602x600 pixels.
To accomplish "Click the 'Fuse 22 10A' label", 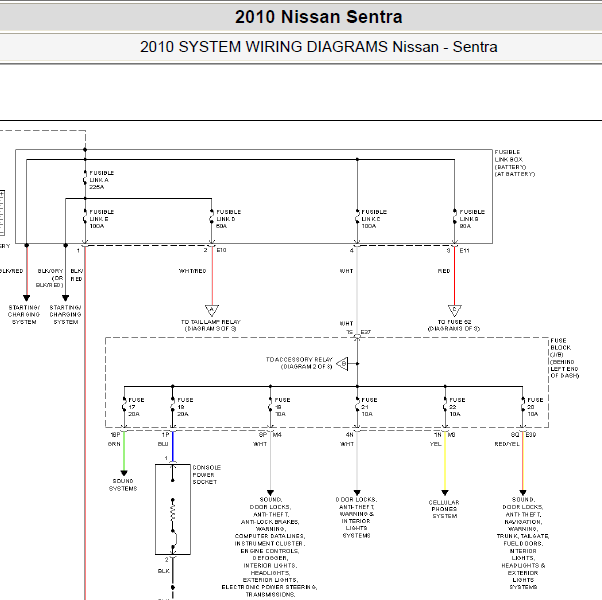I will (457, 407).
